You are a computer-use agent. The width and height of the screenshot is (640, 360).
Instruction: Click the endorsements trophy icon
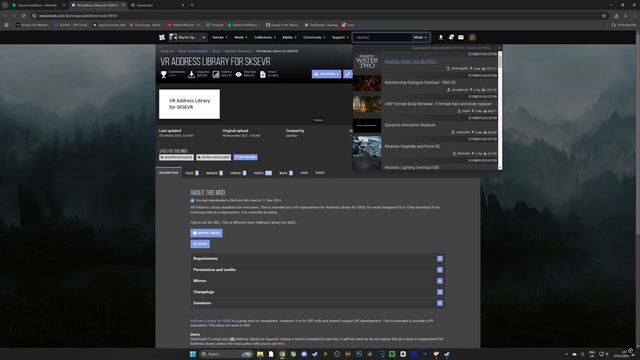[x=163, y=74]
